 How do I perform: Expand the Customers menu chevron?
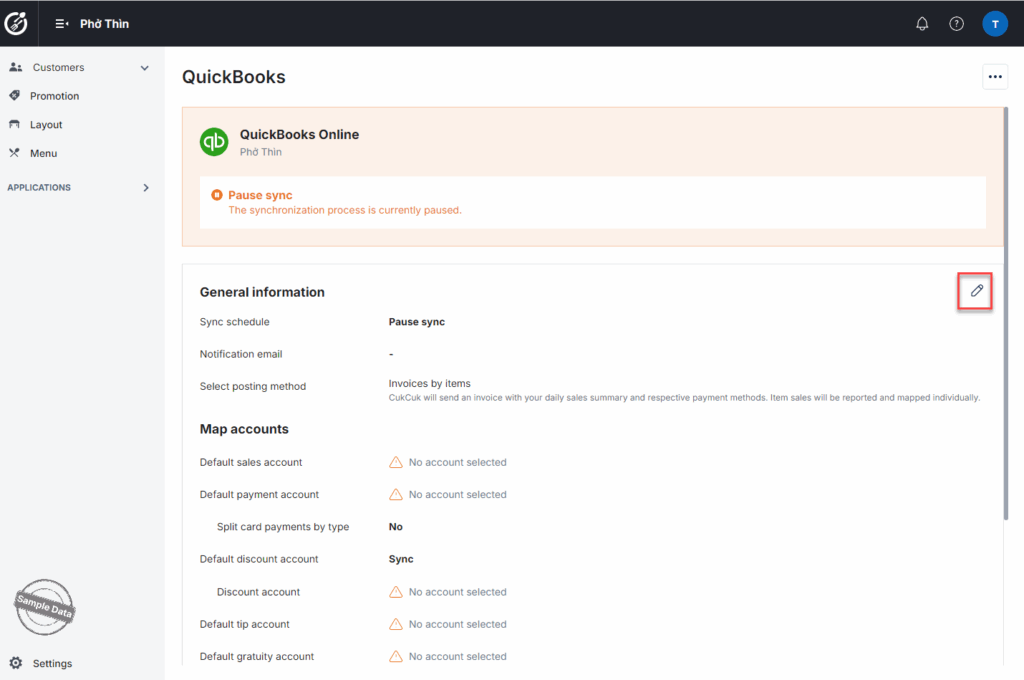click(145, 68)
